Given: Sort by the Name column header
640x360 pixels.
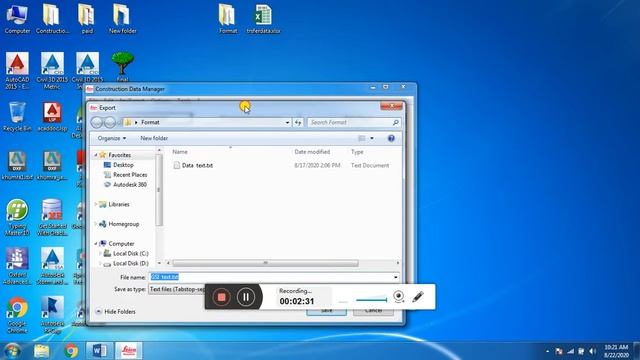Looking at the screenshot, I should click(180, 152).
